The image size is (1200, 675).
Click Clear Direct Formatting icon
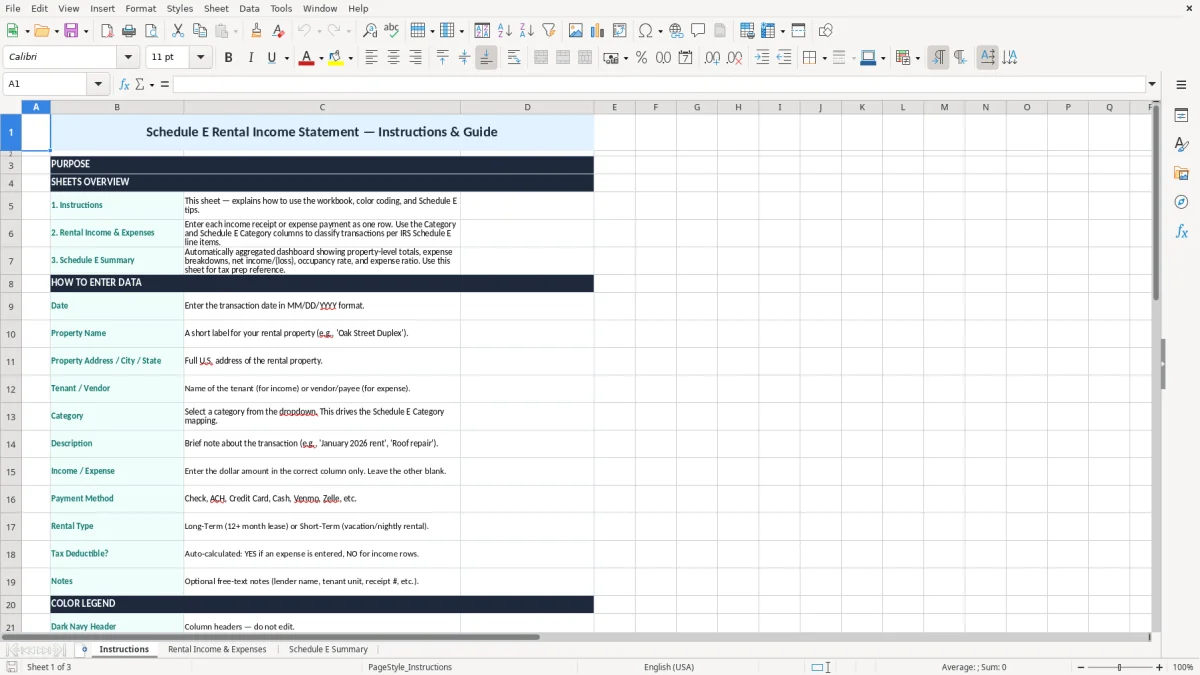[278, 31]
